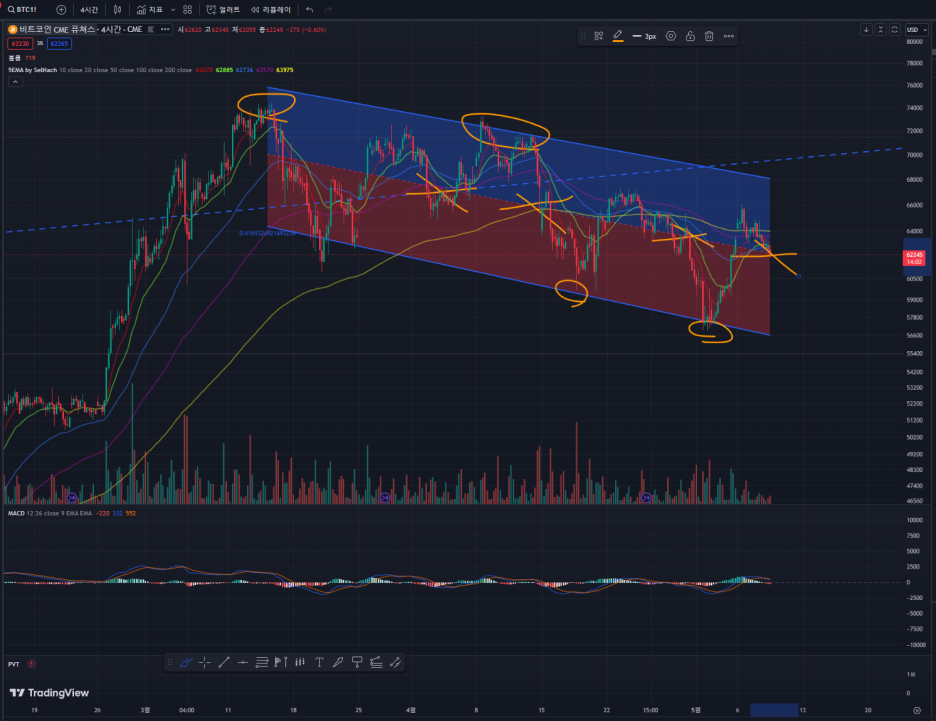Open the more options dots beside symbol title
936x721 pixels.
pos(165,29)
